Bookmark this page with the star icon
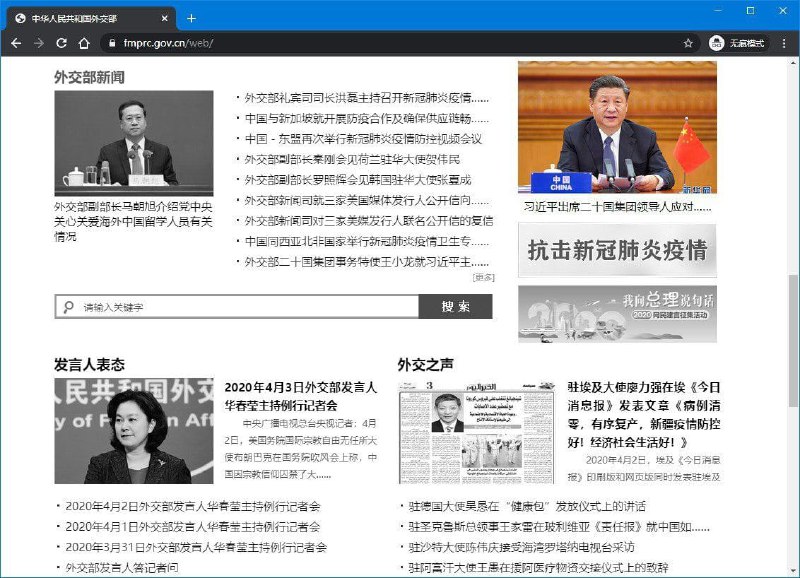Viewport: 800px width, 578px height. [686, 43]
